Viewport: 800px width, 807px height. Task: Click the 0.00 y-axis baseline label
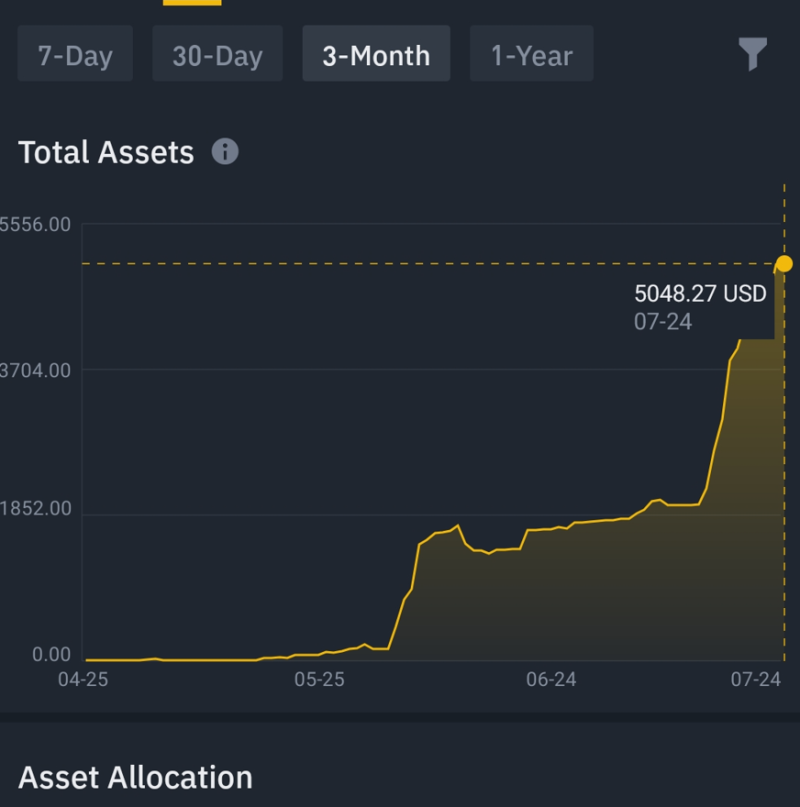tap(51, 655)
